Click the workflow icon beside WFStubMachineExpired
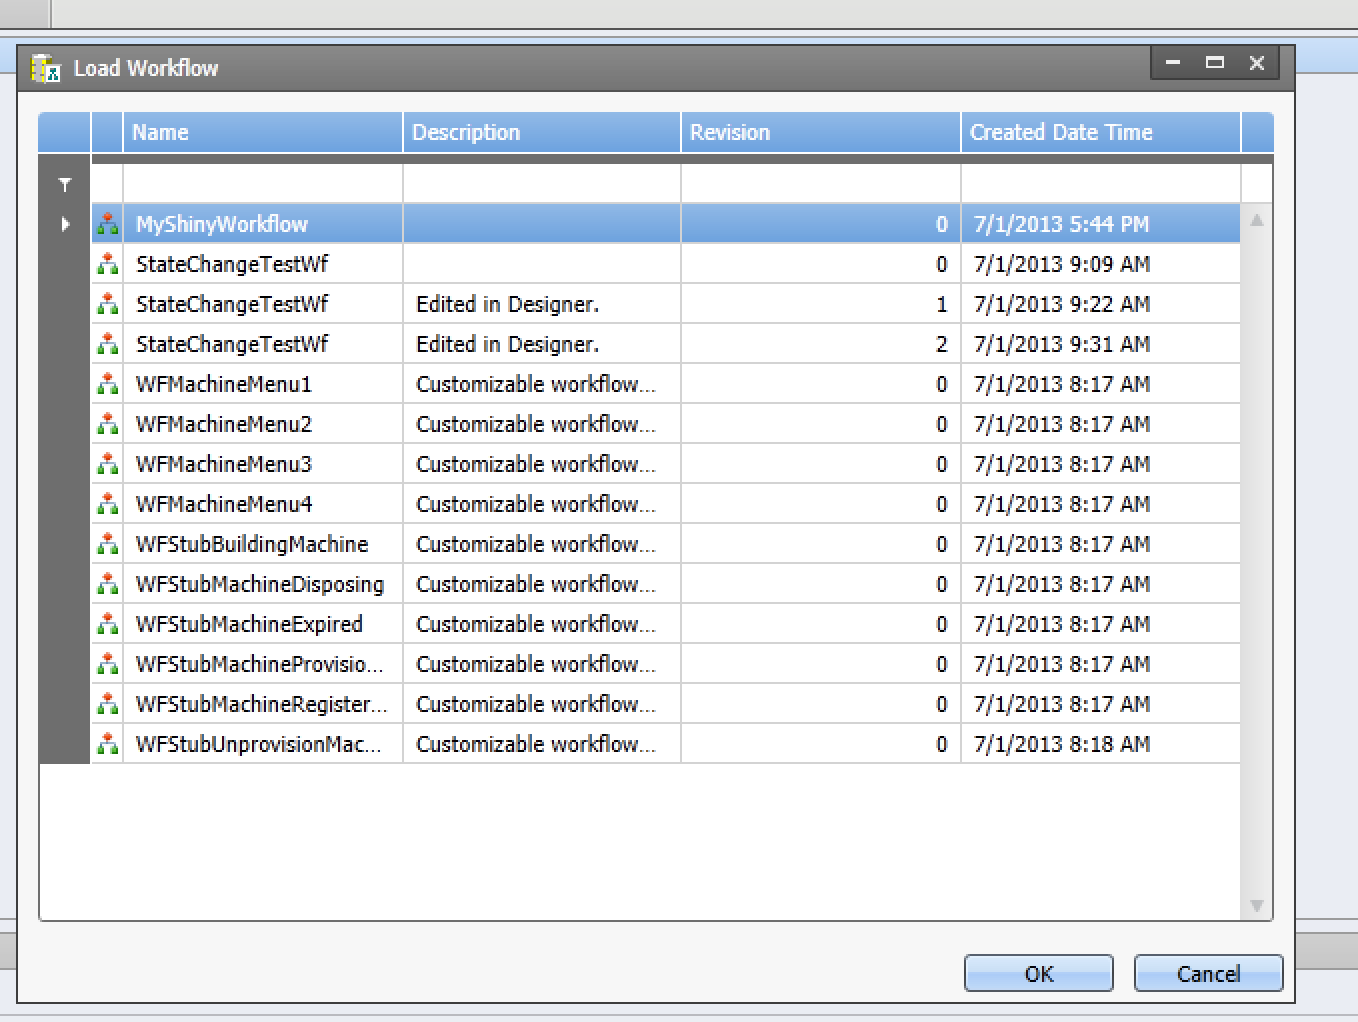This screenshot has height=1022, width=1358. pos(107,624)
